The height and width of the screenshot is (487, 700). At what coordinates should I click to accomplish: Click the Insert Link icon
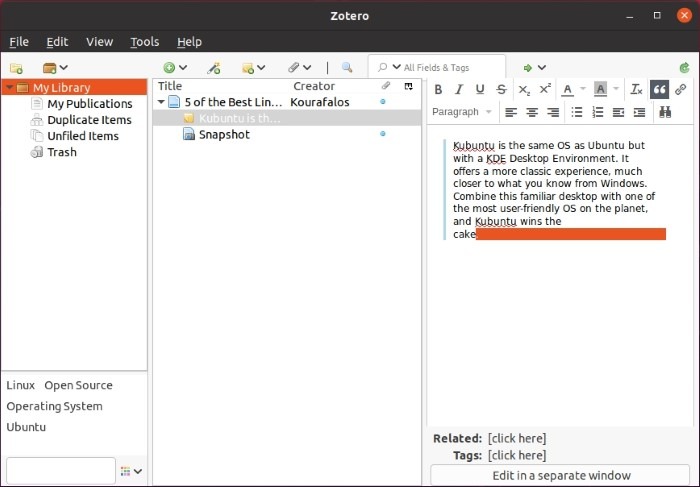(681, 90)
